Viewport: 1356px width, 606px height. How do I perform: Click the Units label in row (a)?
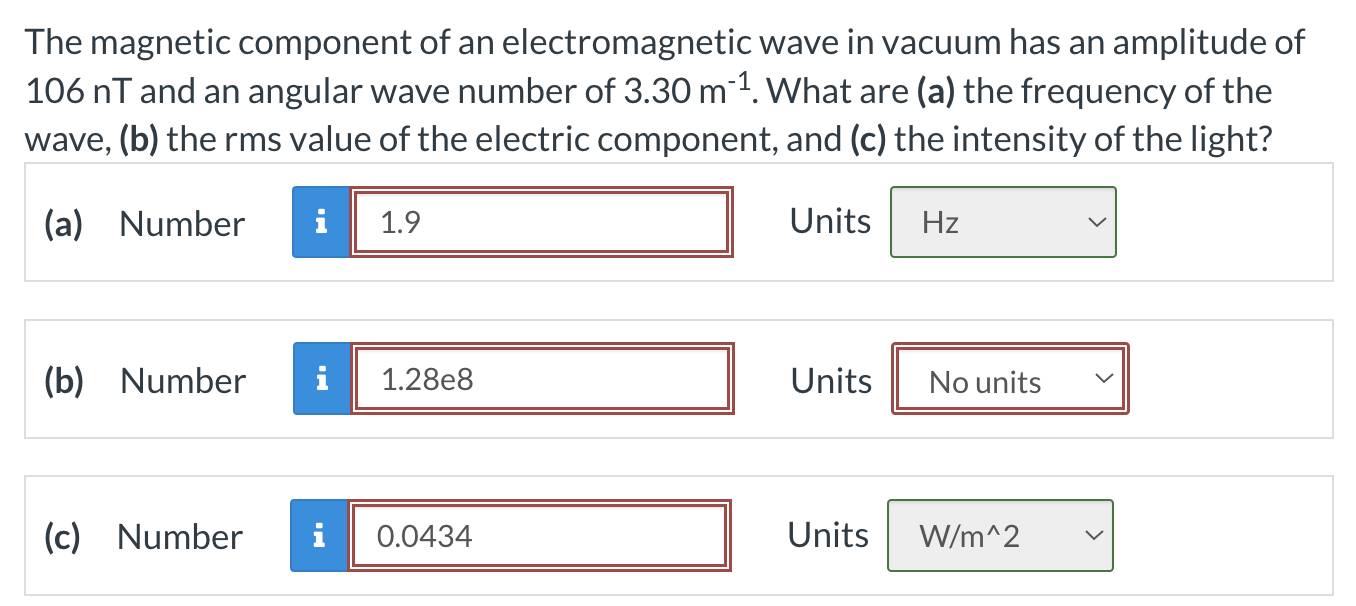(x=829, y=221)
